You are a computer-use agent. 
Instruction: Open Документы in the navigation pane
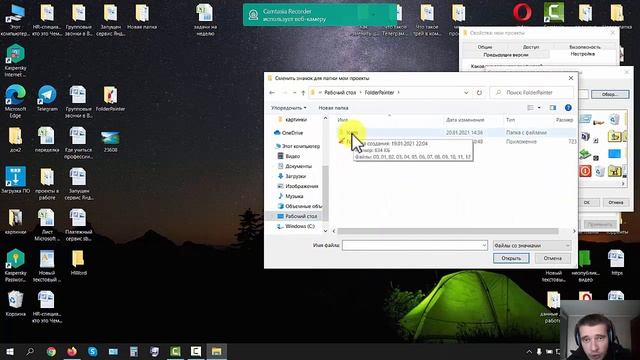298,166
